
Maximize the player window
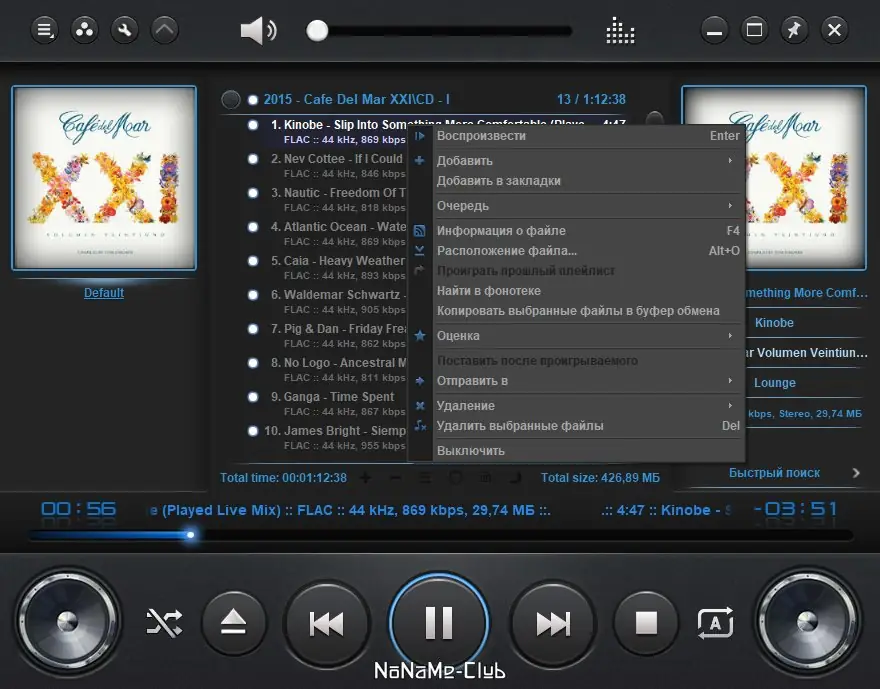754,30
